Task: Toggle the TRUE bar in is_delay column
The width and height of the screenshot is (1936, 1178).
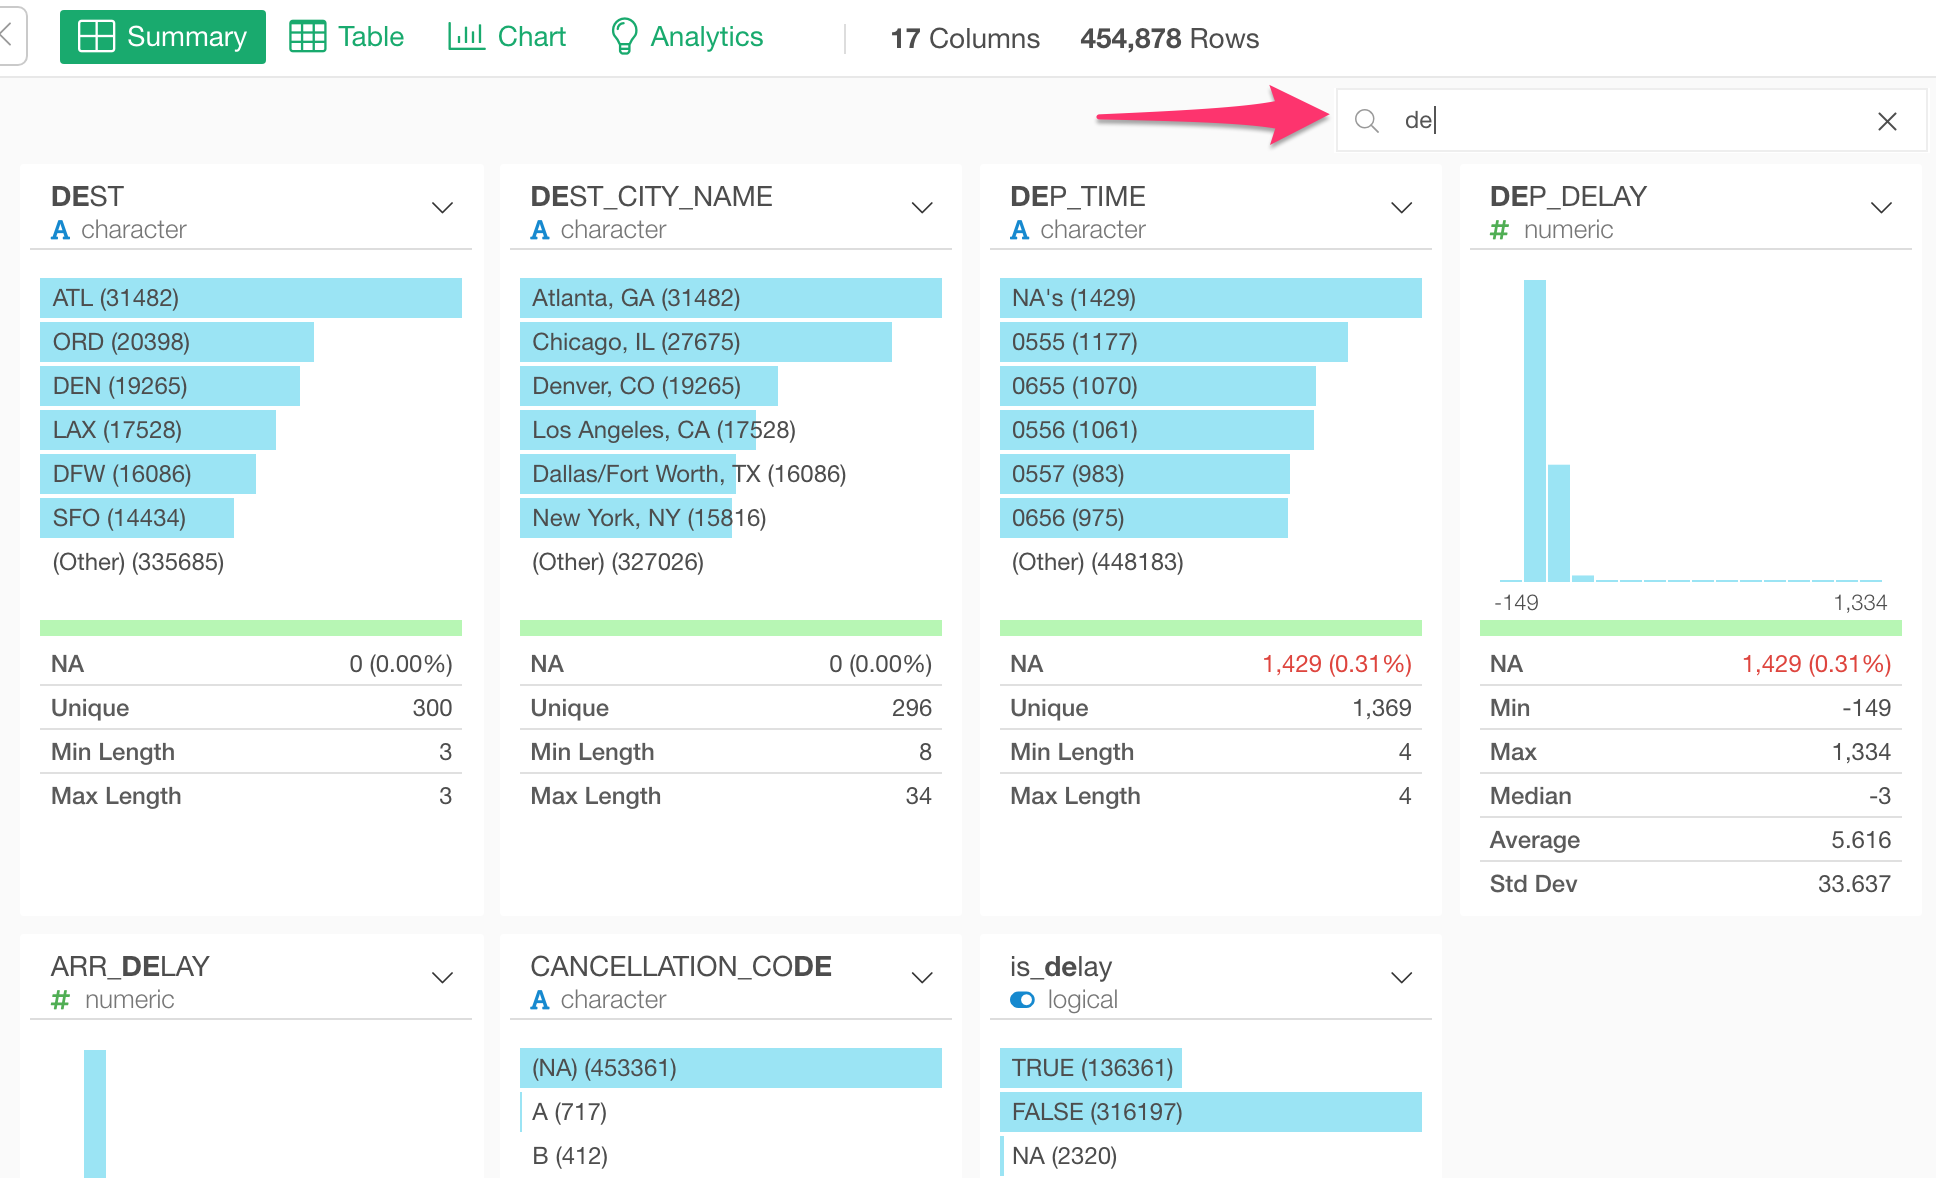Action: click(1090, 1067)
